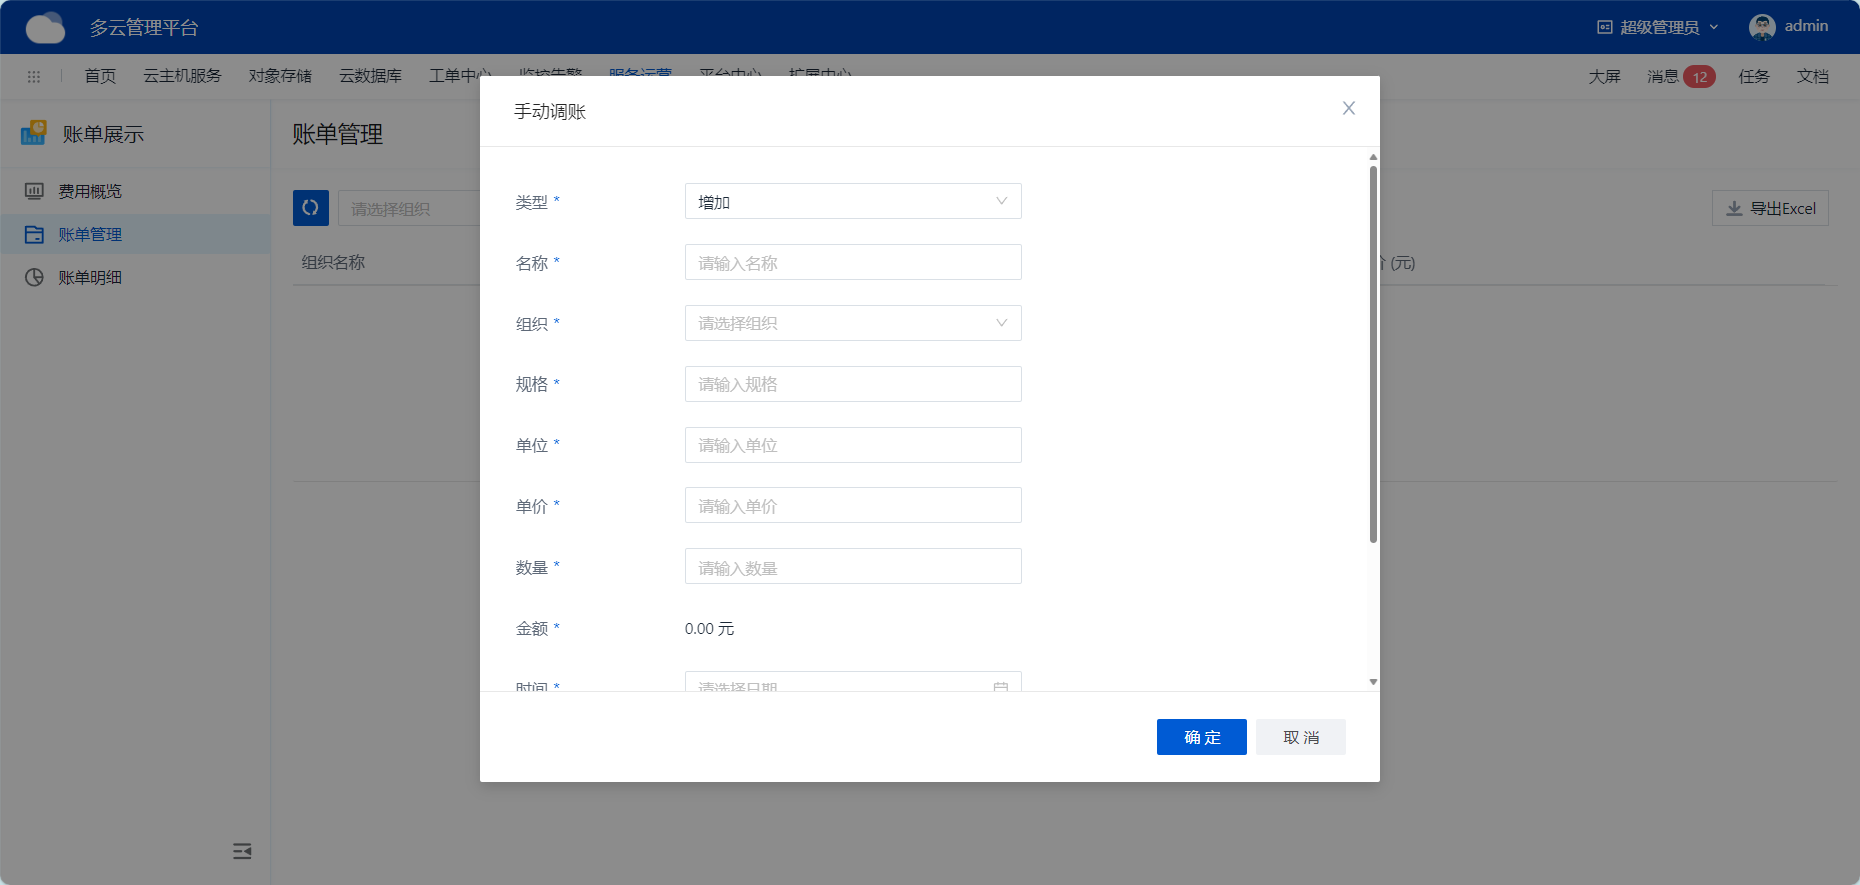1860x885 pixels.
Task: Click the 数量 input field
Action: pos(852,566)
